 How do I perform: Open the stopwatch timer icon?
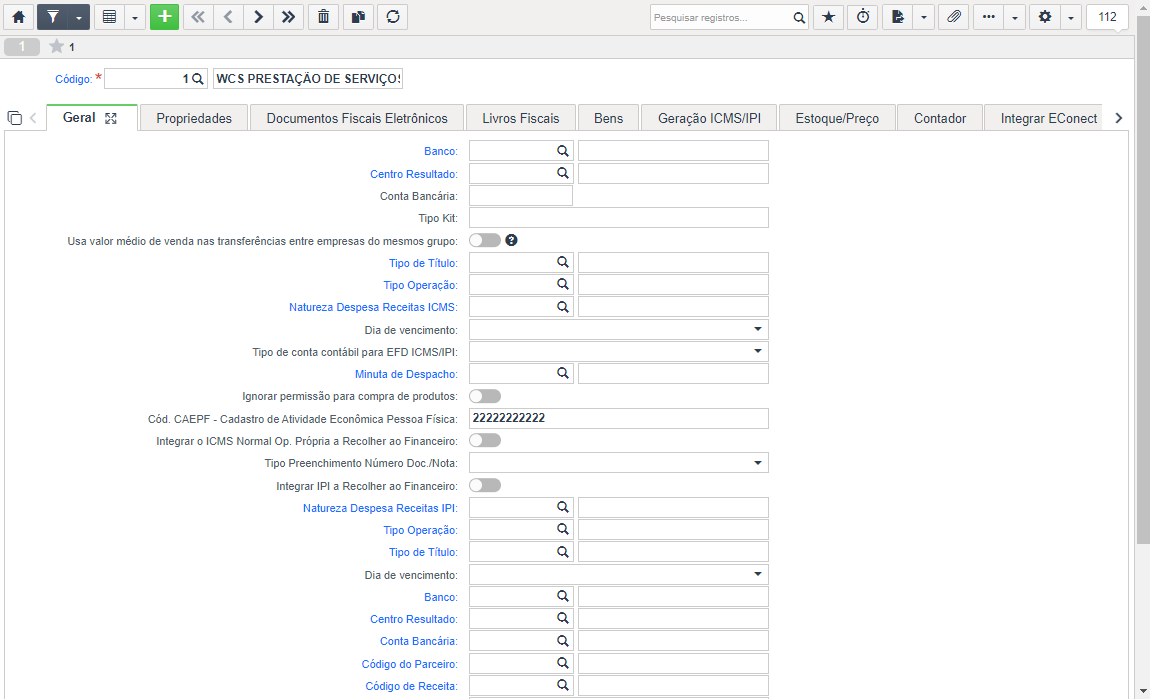coord(863,17)
